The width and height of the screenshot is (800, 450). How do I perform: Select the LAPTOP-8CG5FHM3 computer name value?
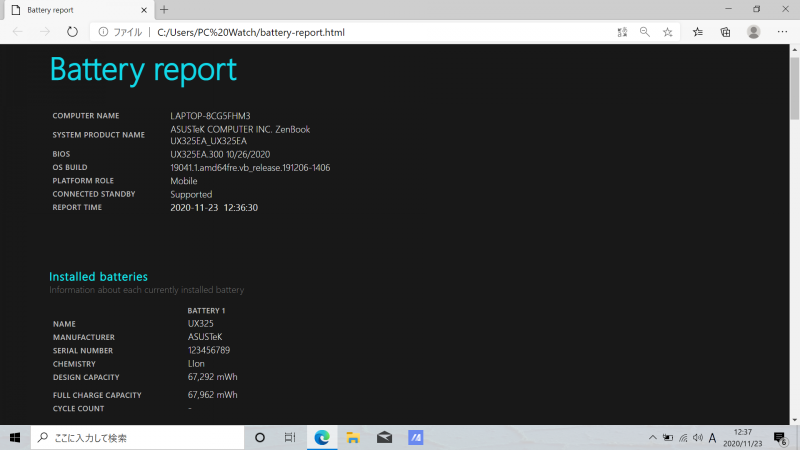pyautogui.click(x=210, y=116)
